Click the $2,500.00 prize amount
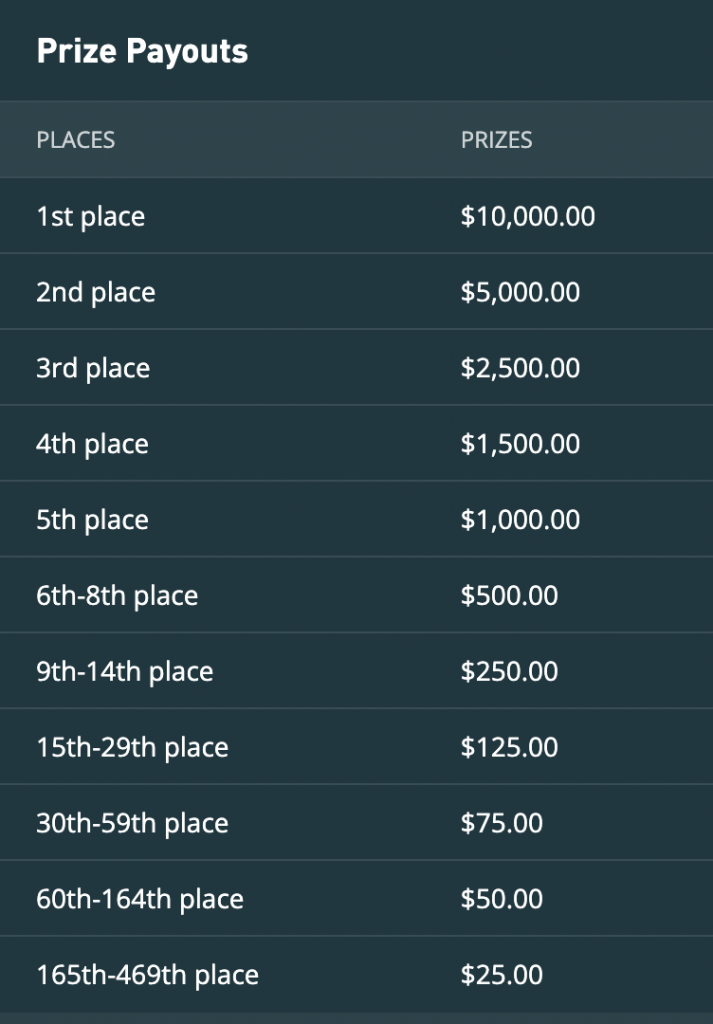 coord(520,368)
